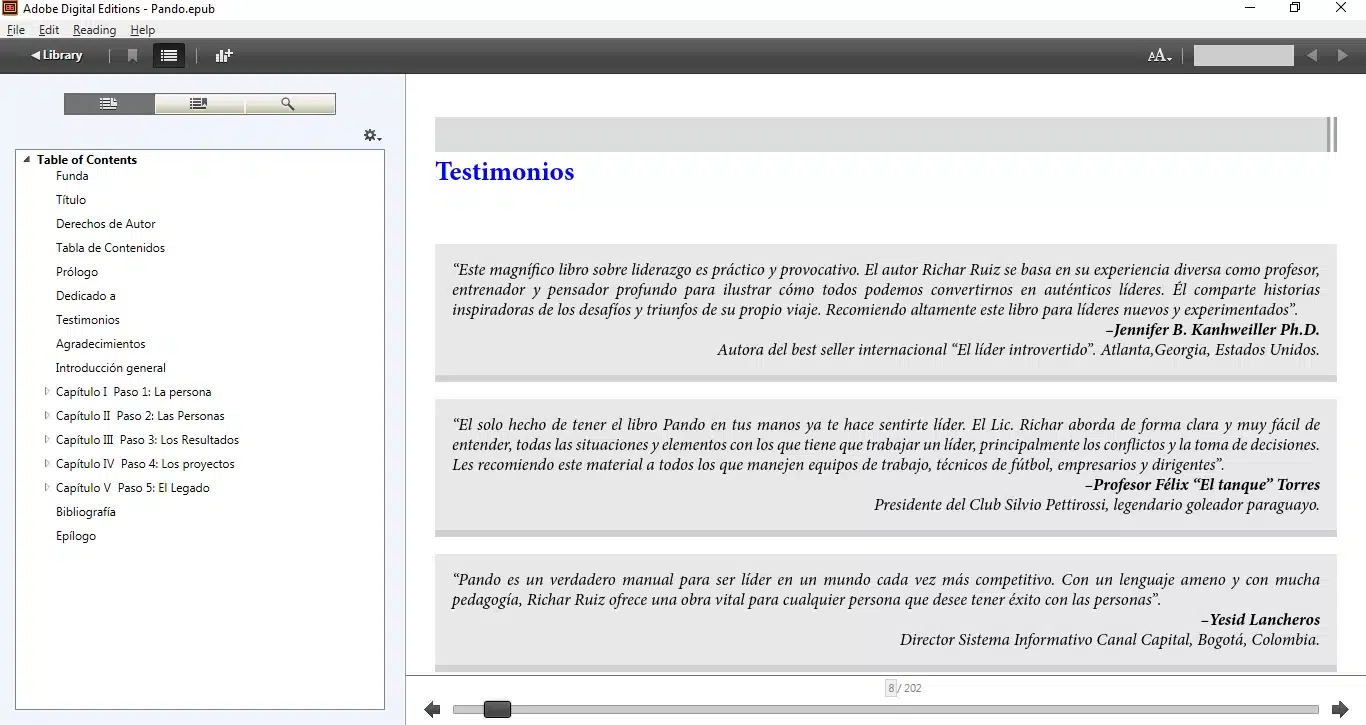
Task: Add a bookmark with the bookmark icon
Action: [132, 56]
